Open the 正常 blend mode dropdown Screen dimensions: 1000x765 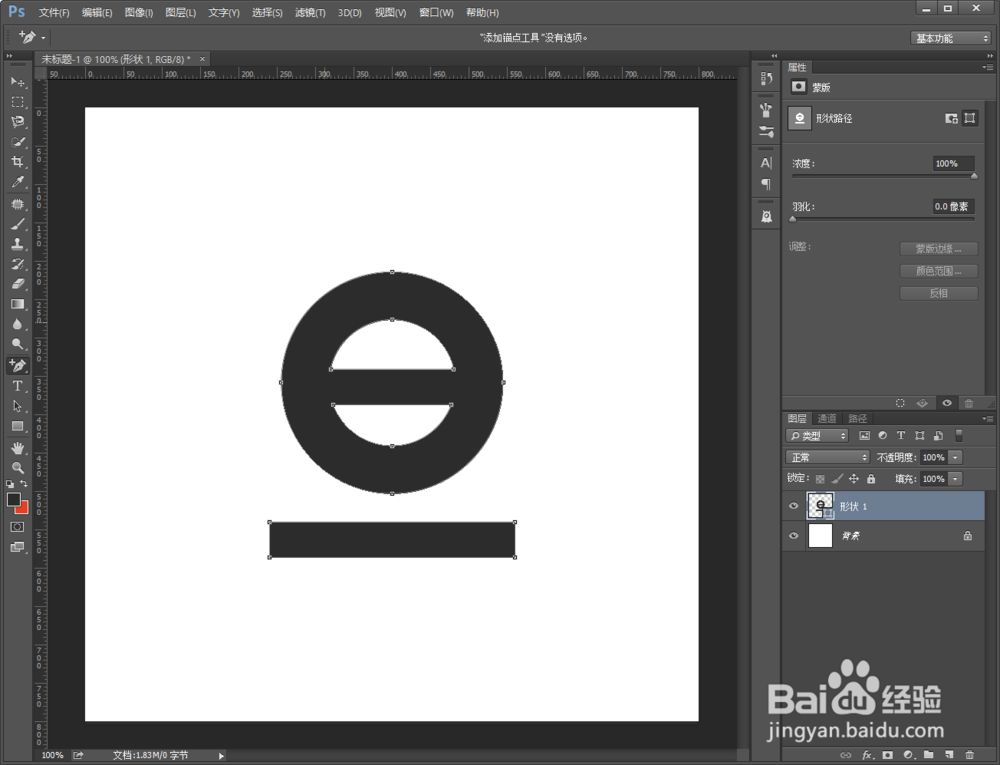[828, 457]
